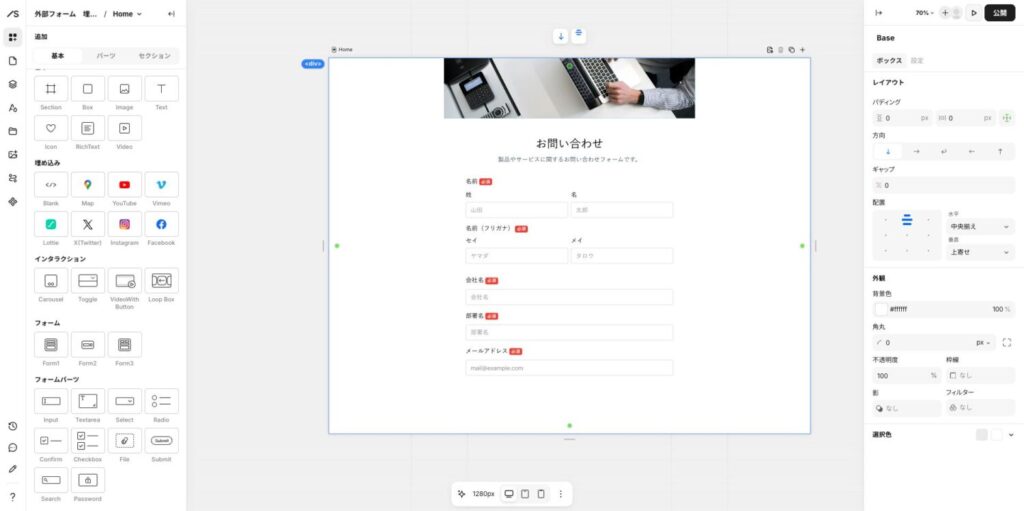Open the 70% zoom dropdown

click(924, 13)
